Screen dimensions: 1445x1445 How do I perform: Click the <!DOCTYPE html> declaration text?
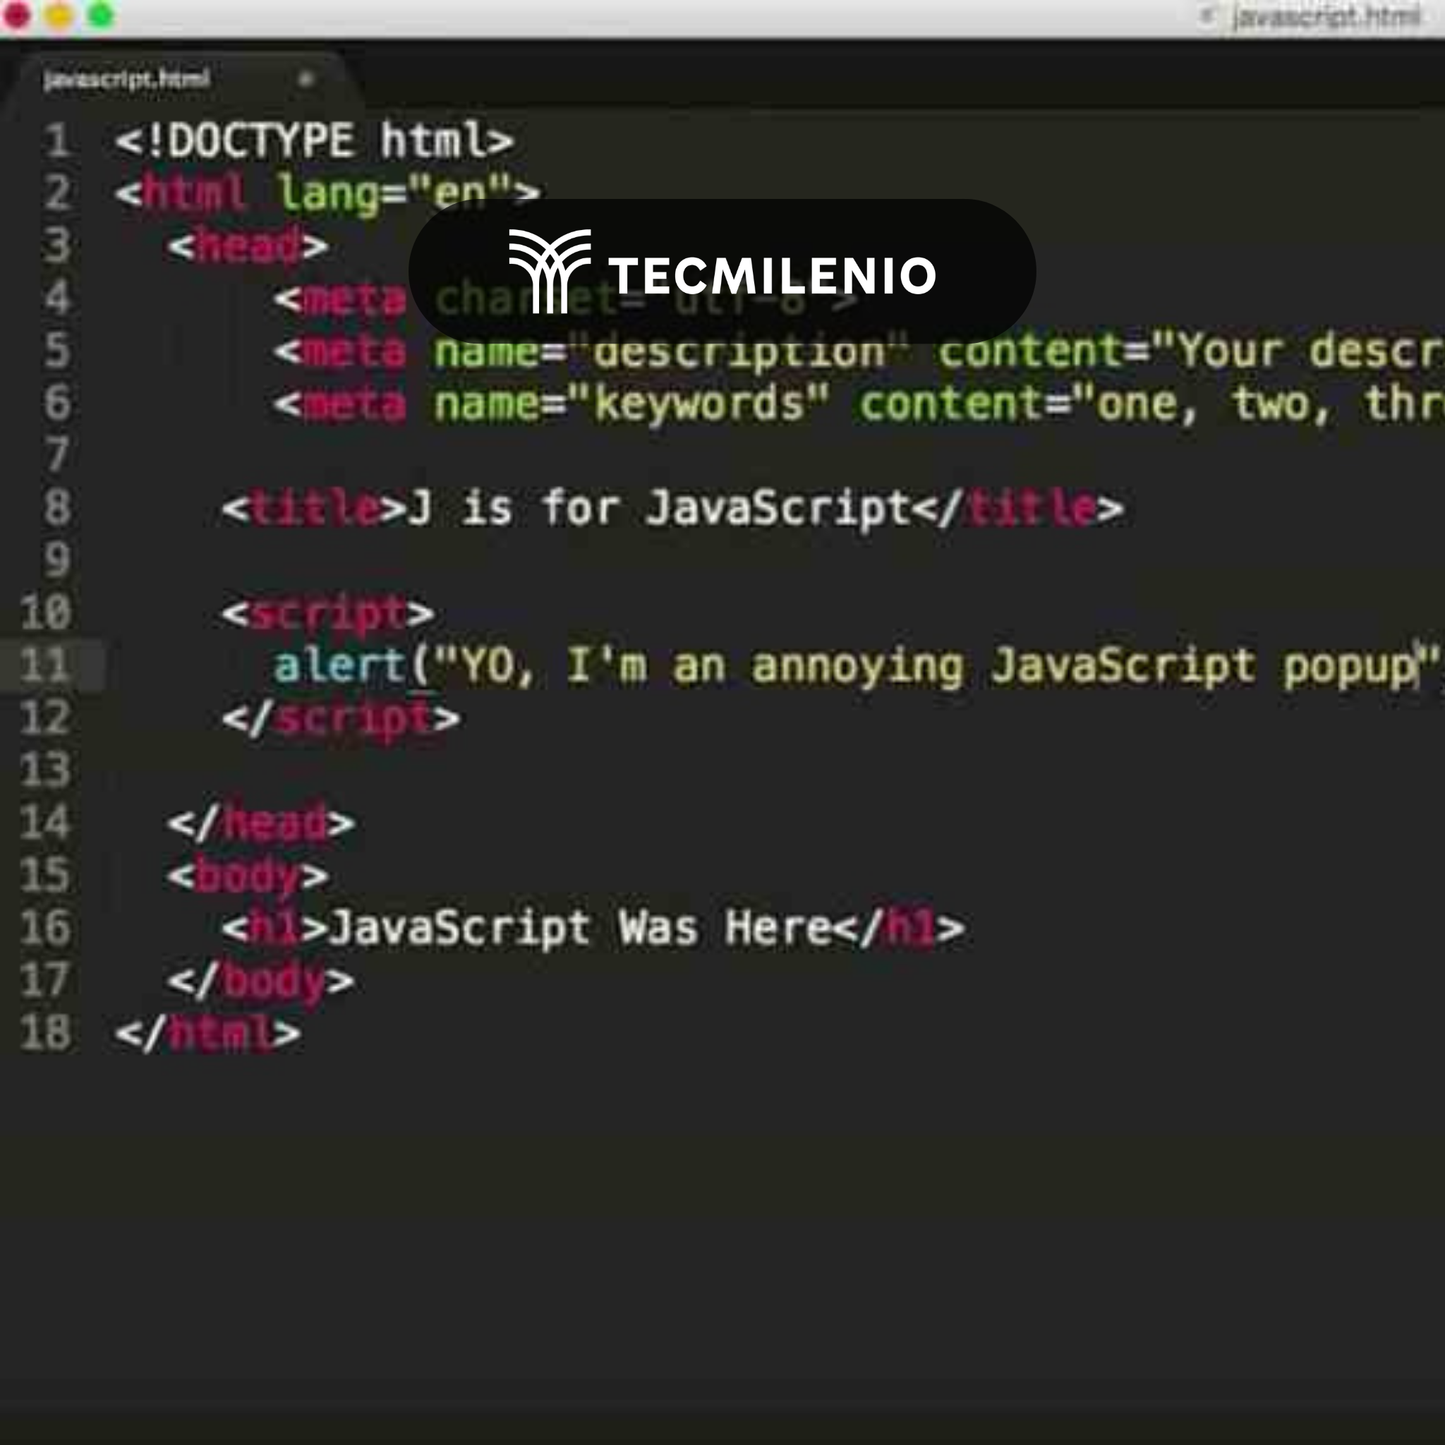315,141
